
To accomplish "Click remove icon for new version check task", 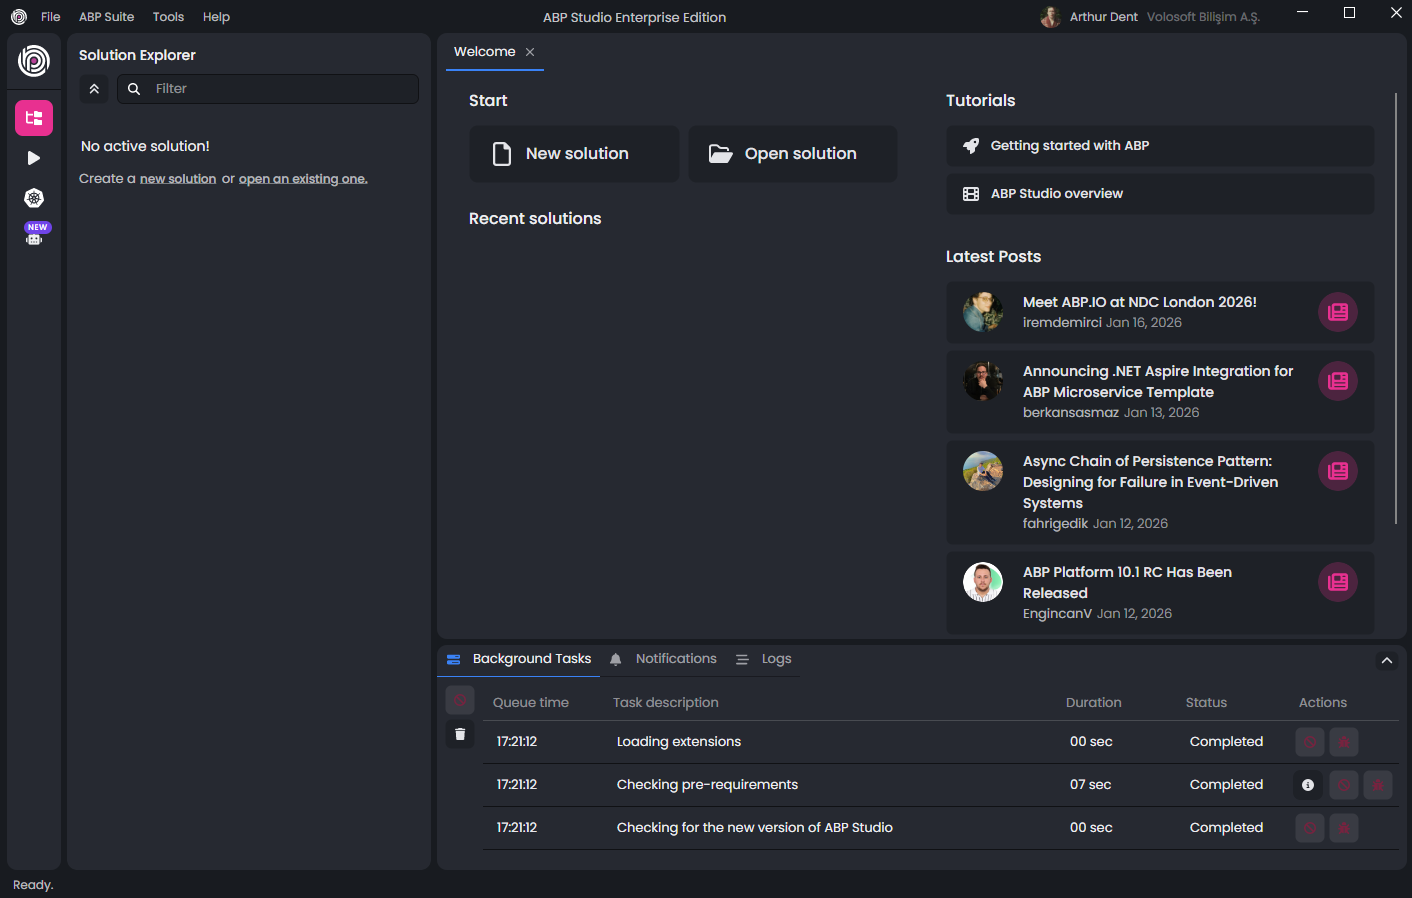I will coord(1344,828).
